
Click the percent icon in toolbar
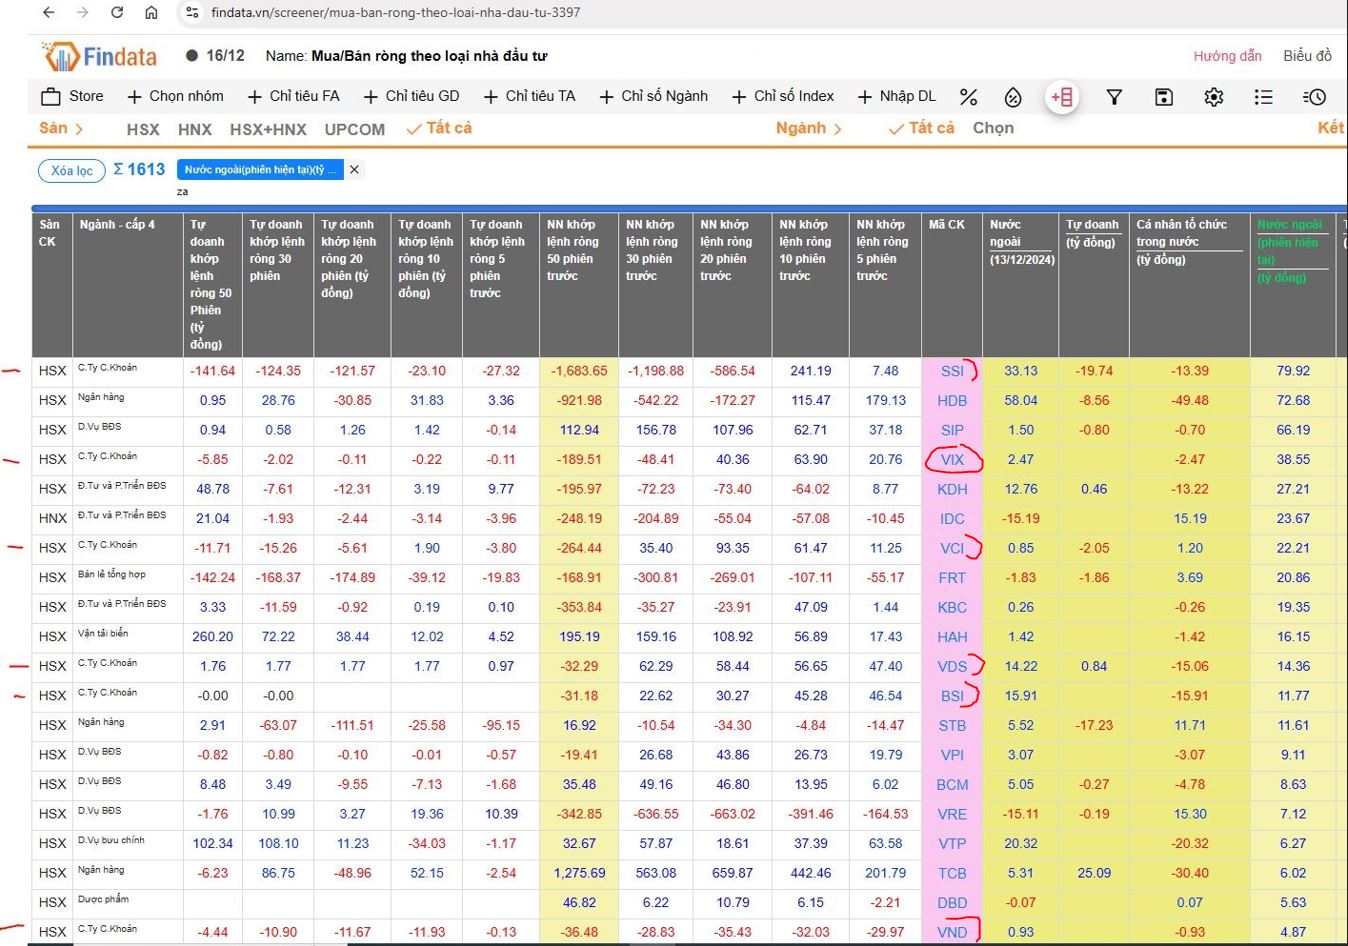pos(968,97)
